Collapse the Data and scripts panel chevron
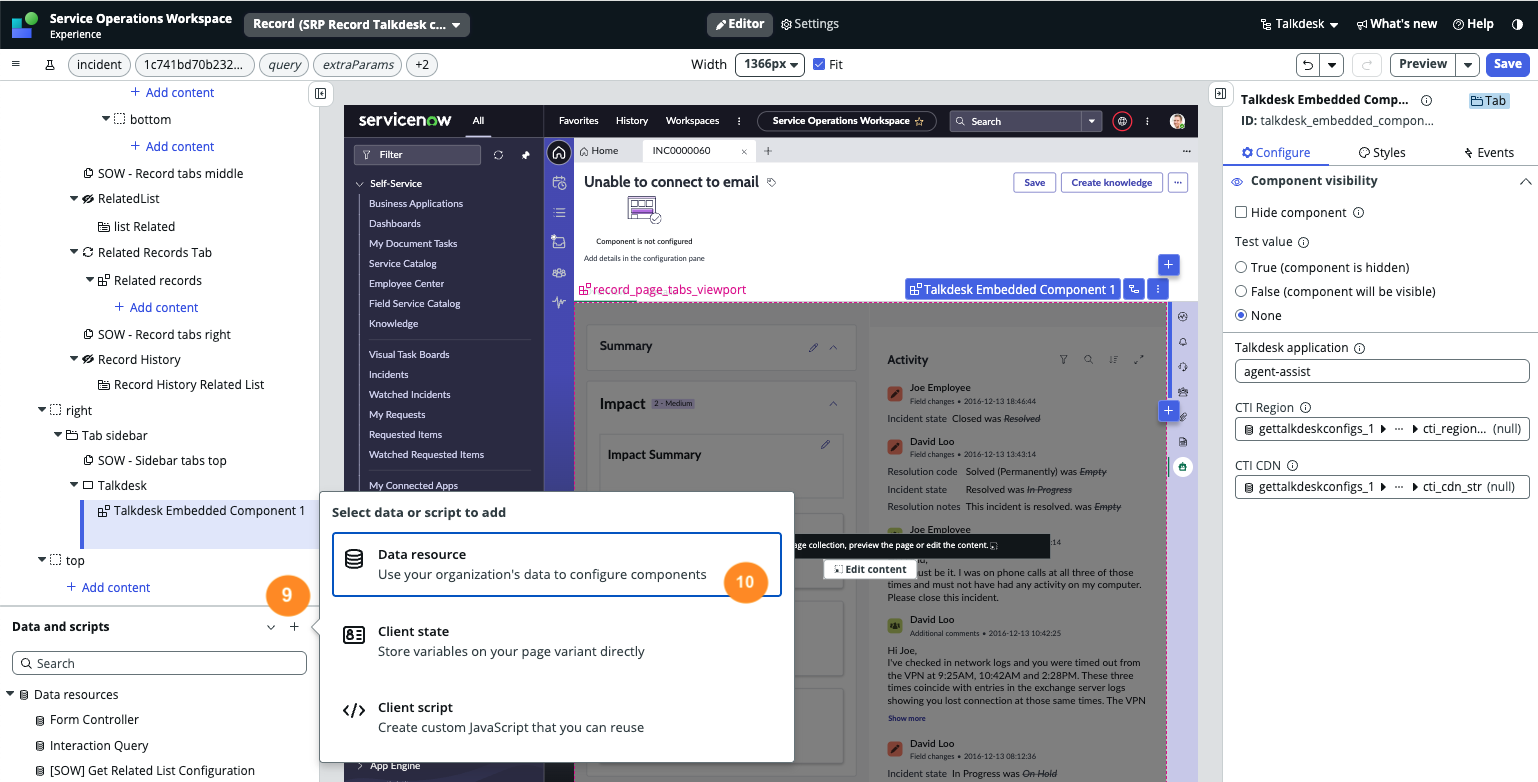This screenshot has height=782, width=1538. coord(271,627)
